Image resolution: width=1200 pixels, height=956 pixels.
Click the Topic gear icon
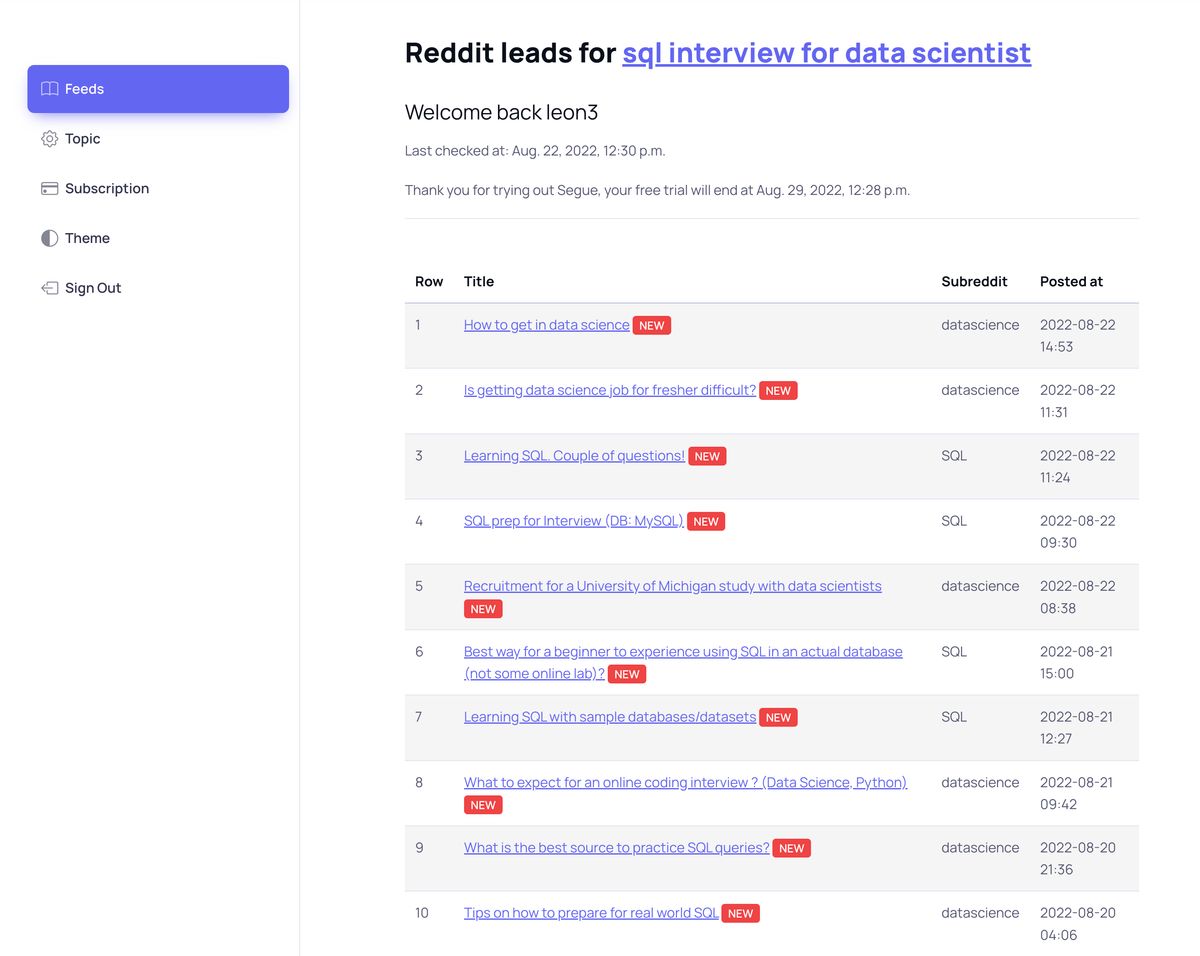pyautogui.click(x=49, y=139)
